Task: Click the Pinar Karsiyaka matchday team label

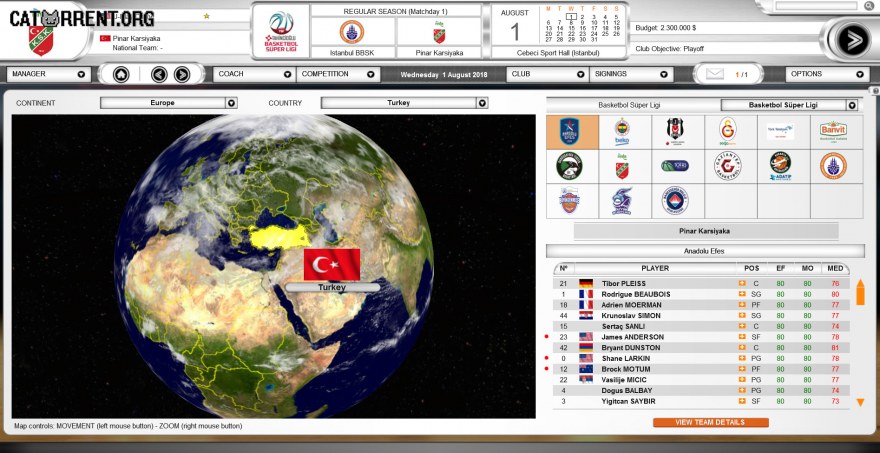Action: [439, 53]
